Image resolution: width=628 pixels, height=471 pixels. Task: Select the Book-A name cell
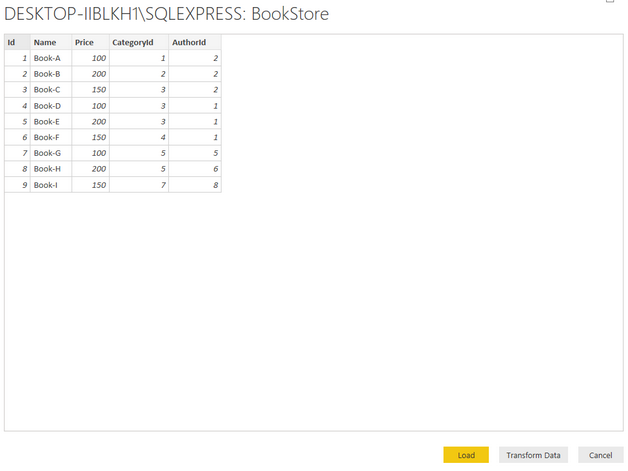(x=49, y=59)
